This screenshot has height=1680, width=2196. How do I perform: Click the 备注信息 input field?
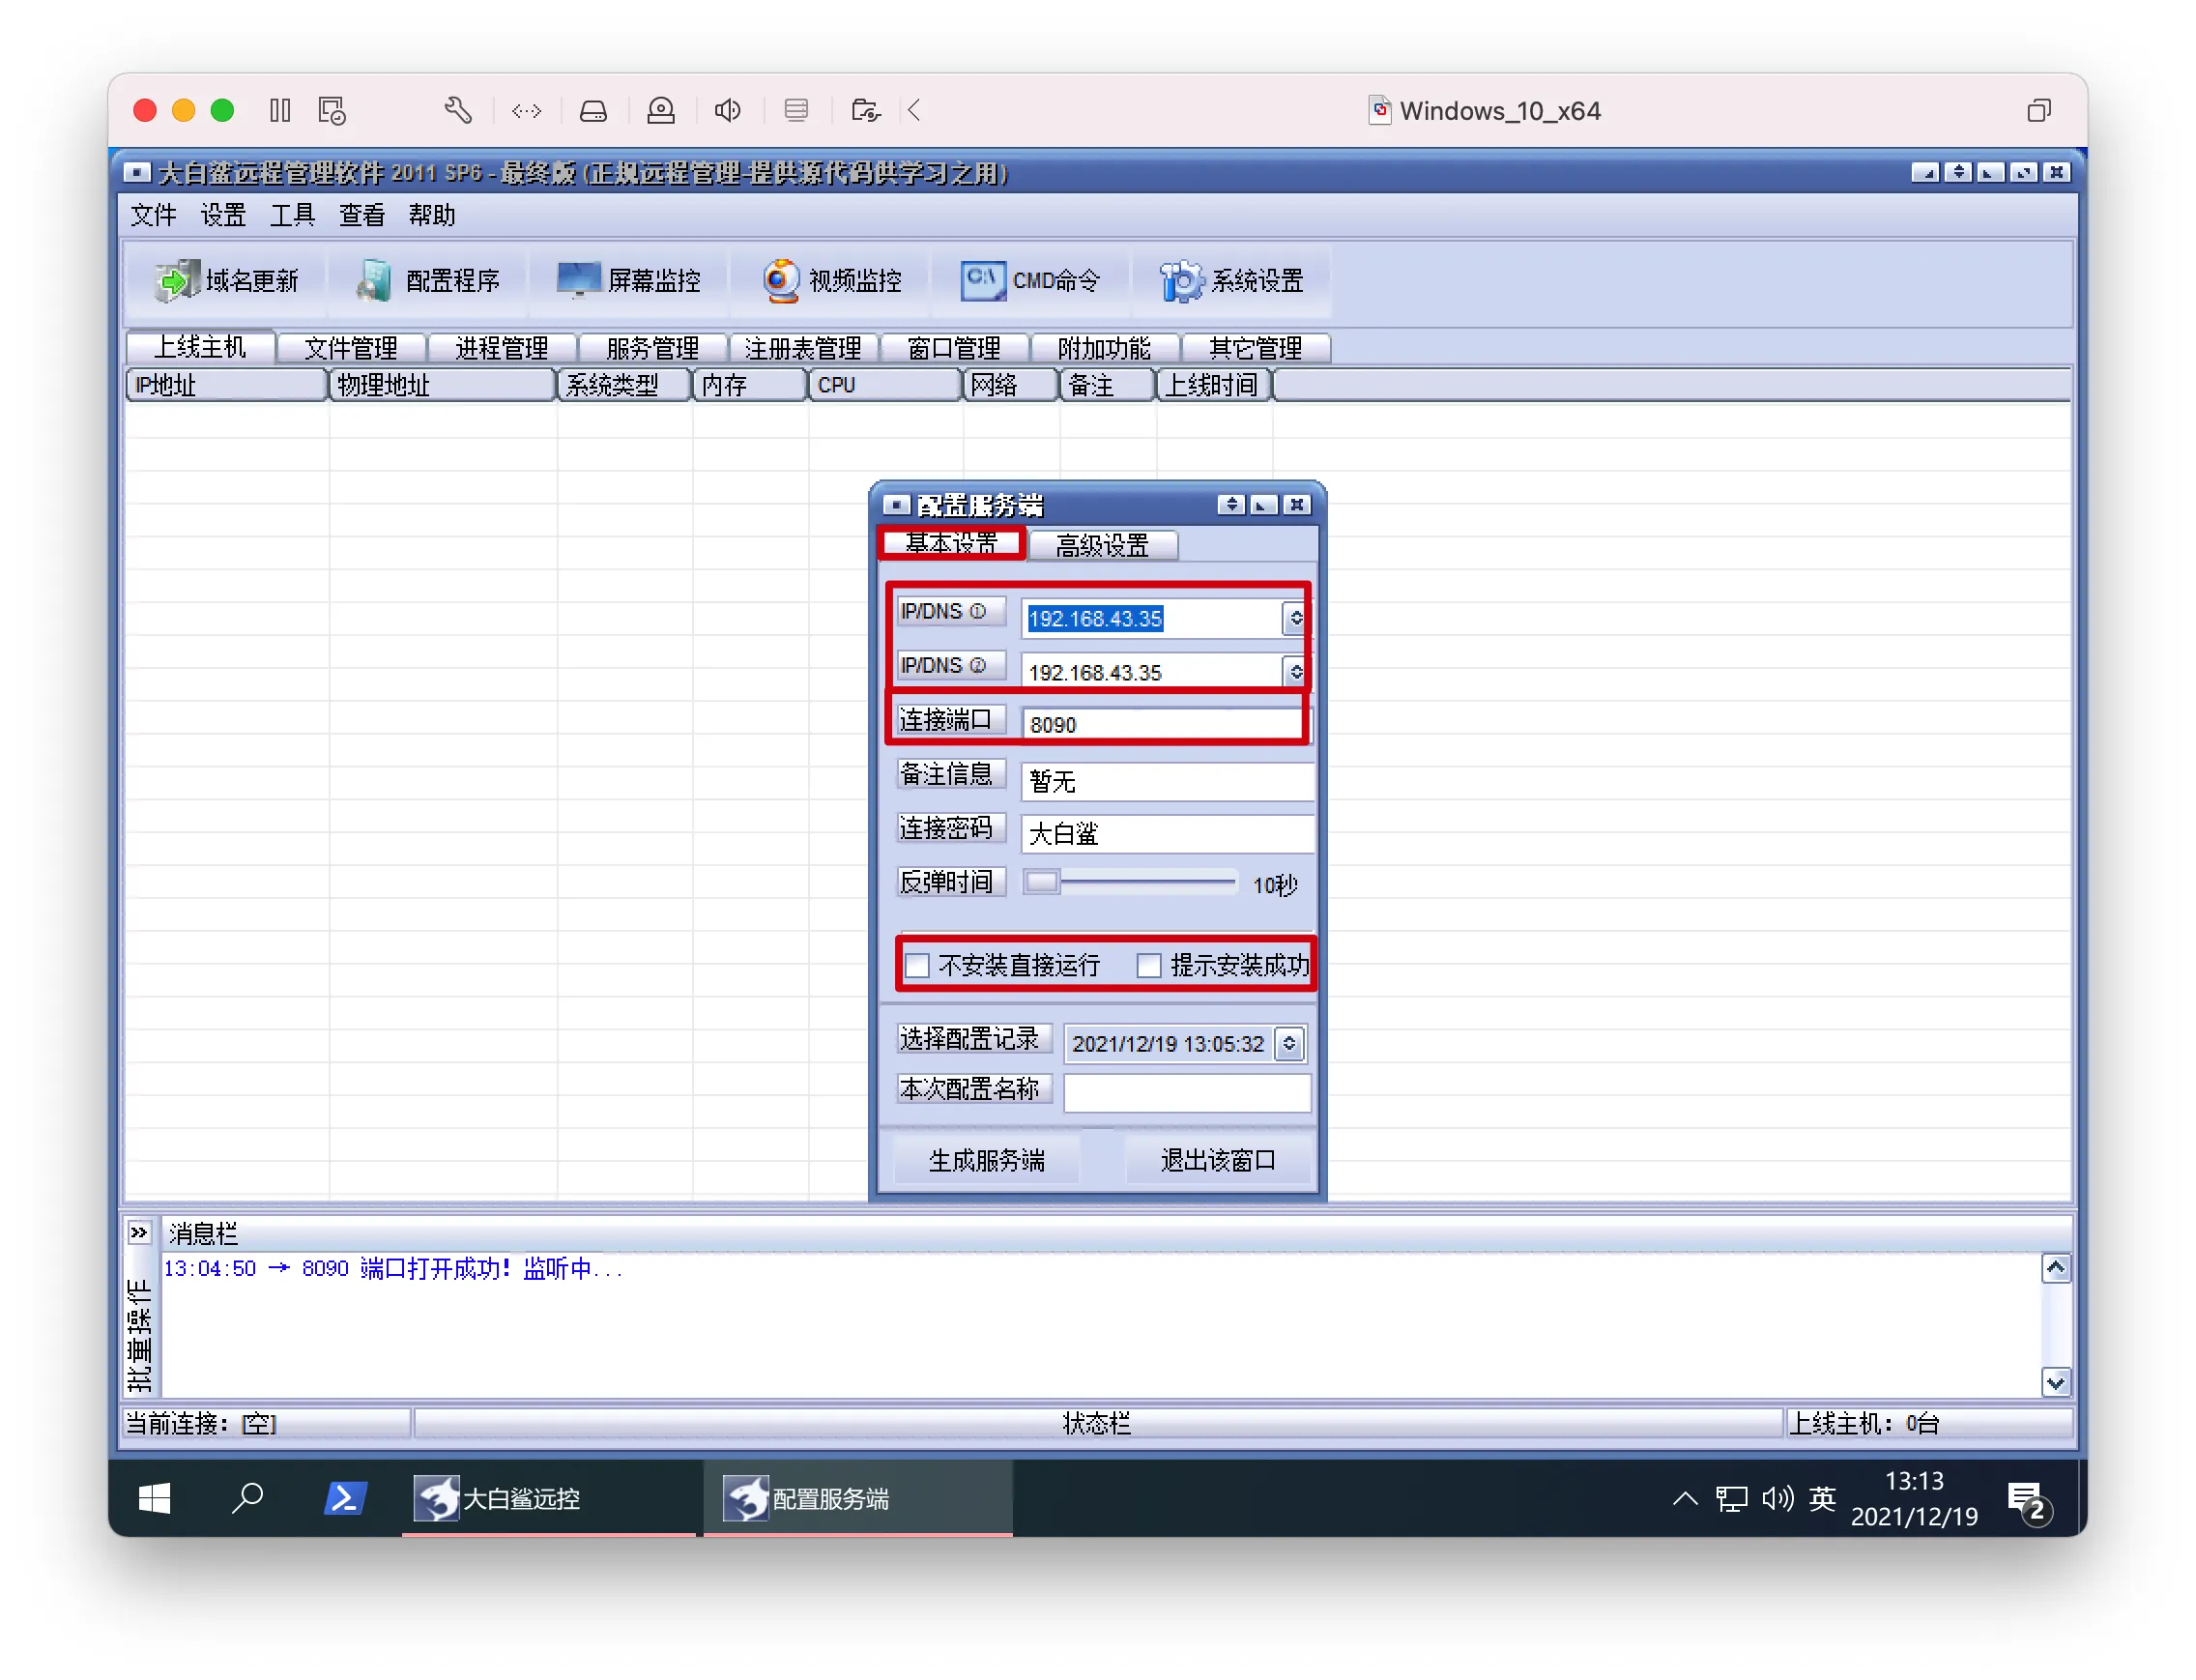[x=1167, y=780]
